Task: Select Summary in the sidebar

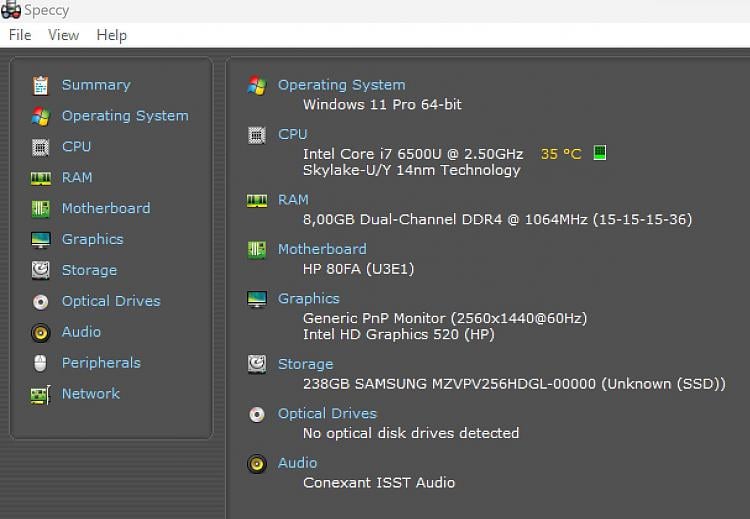Action: [x=96, y=85]
